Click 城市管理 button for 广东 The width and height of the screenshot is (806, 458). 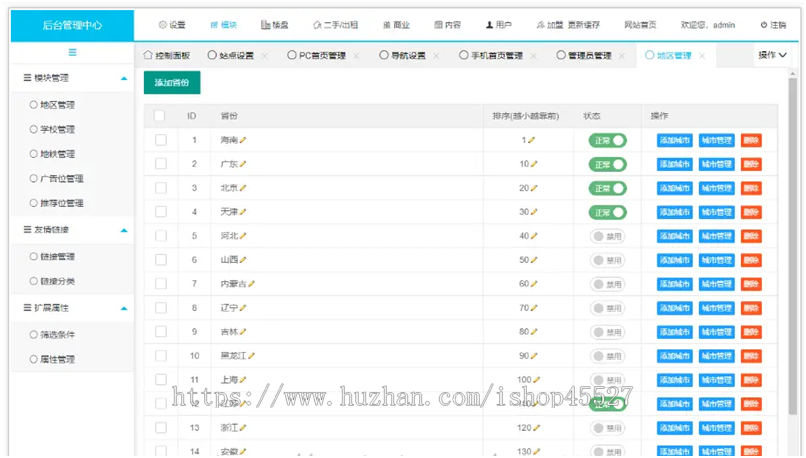coord(717,164)
